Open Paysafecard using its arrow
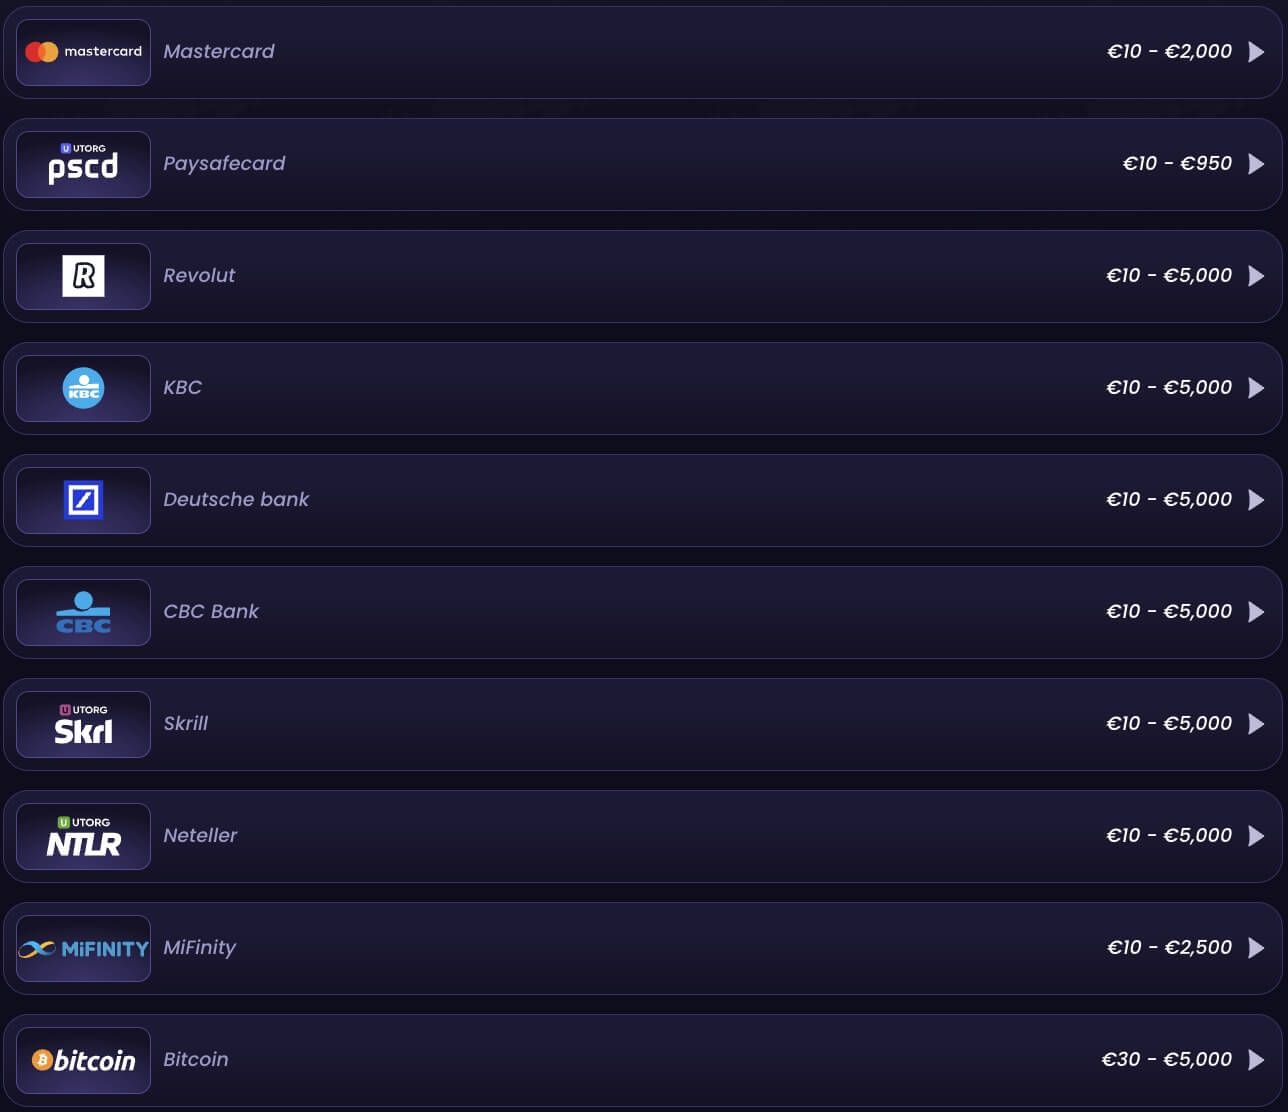Image resolution: width=1288 pixels, height=1112 pixels. click(1257, 164)
